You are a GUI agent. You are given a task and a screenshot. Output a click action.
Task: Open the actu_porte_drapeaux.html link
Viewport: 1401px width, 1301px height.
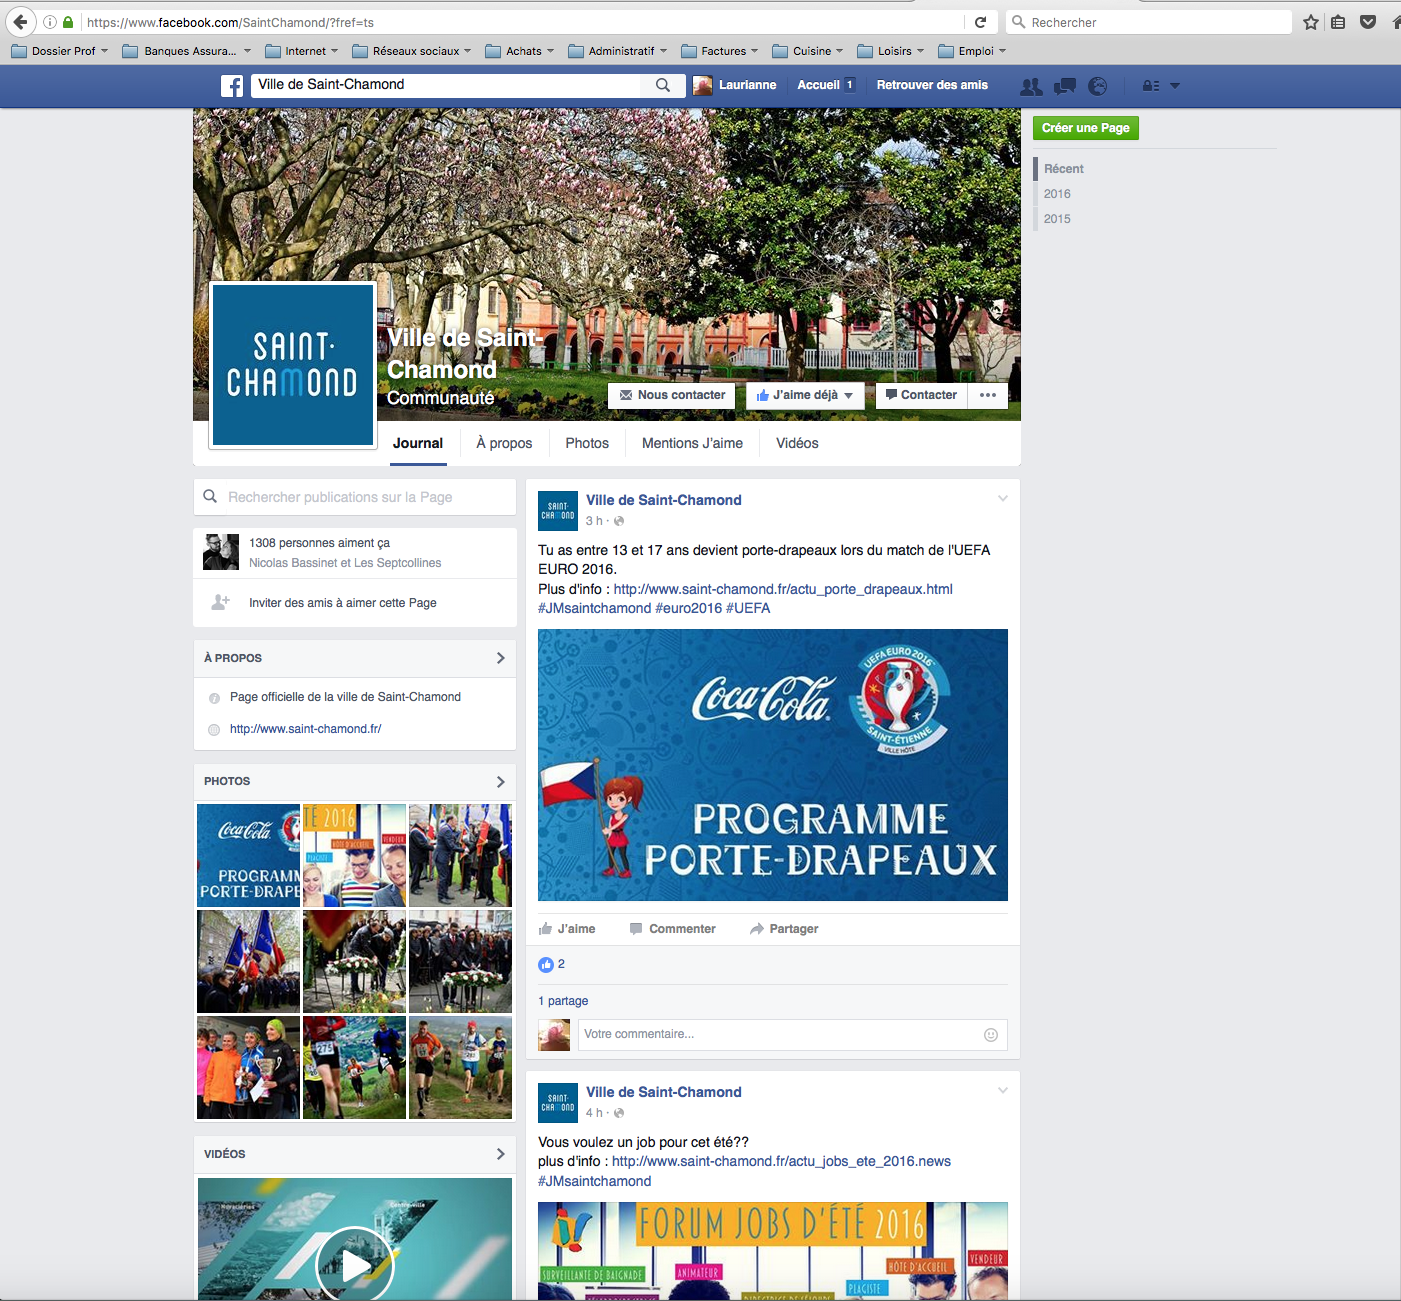[x=783, y=589]
